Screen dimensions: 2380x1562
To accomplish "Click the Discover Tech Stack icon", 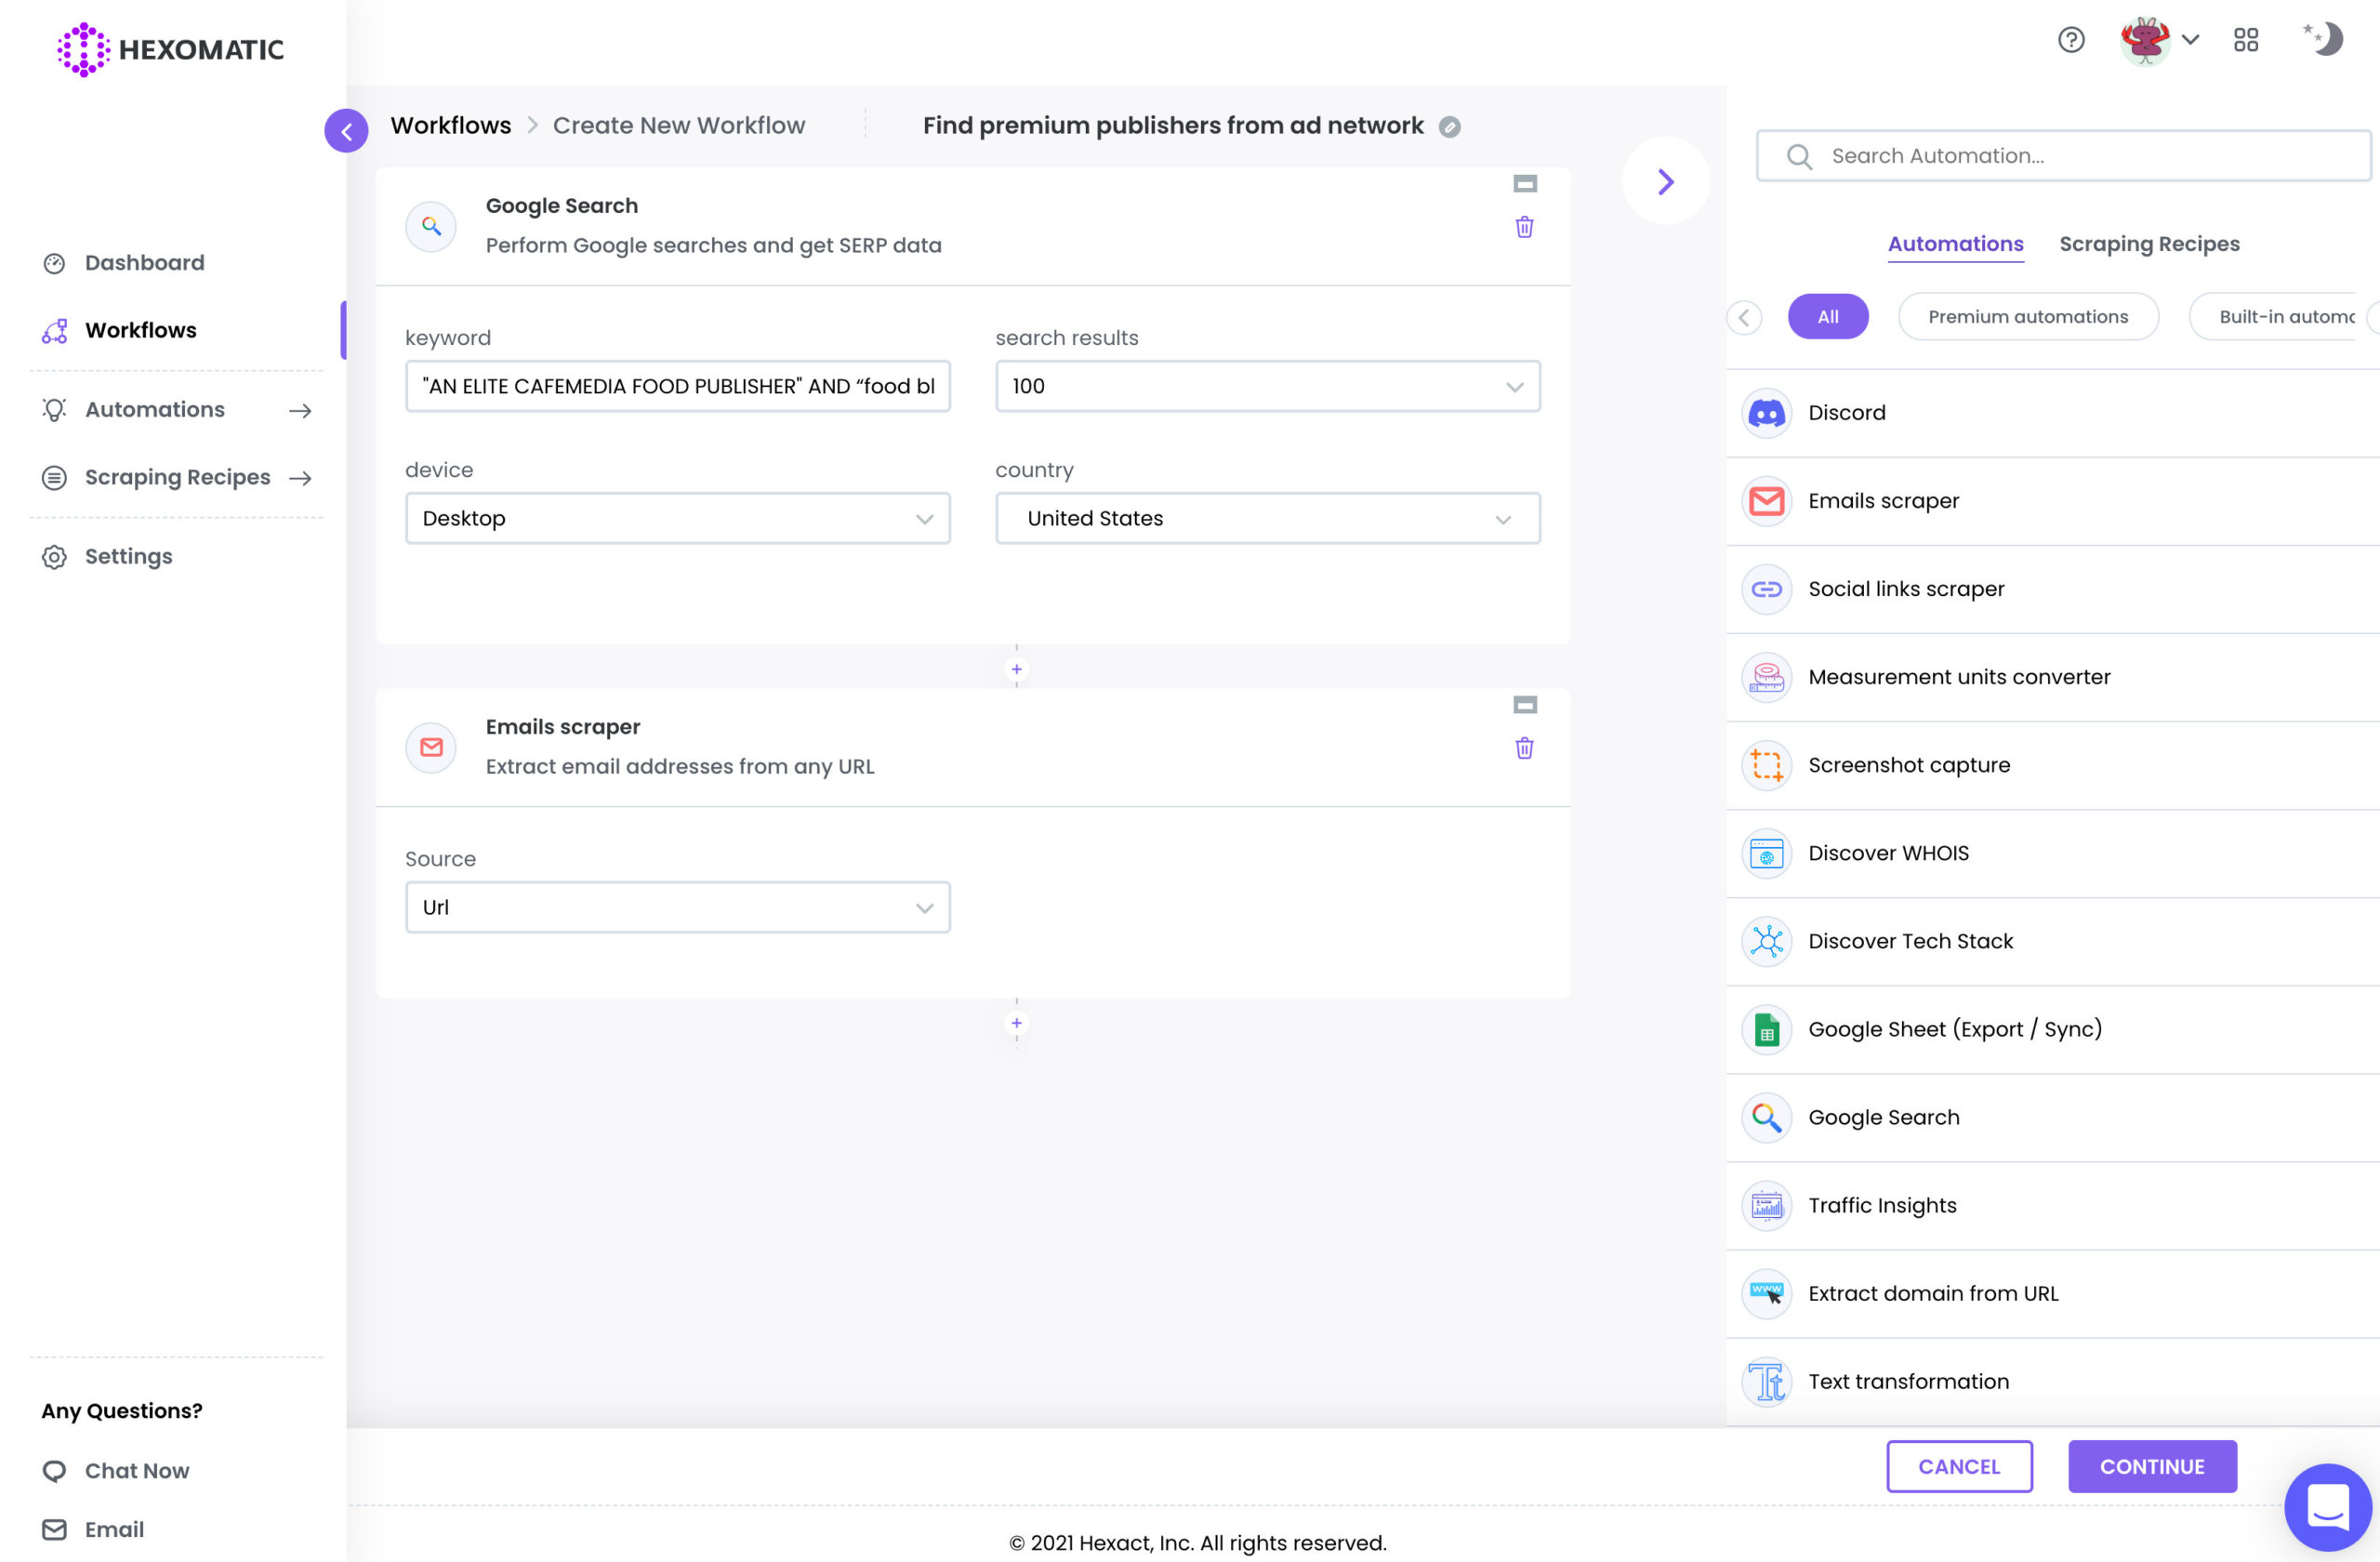I will click(1766, 941).
